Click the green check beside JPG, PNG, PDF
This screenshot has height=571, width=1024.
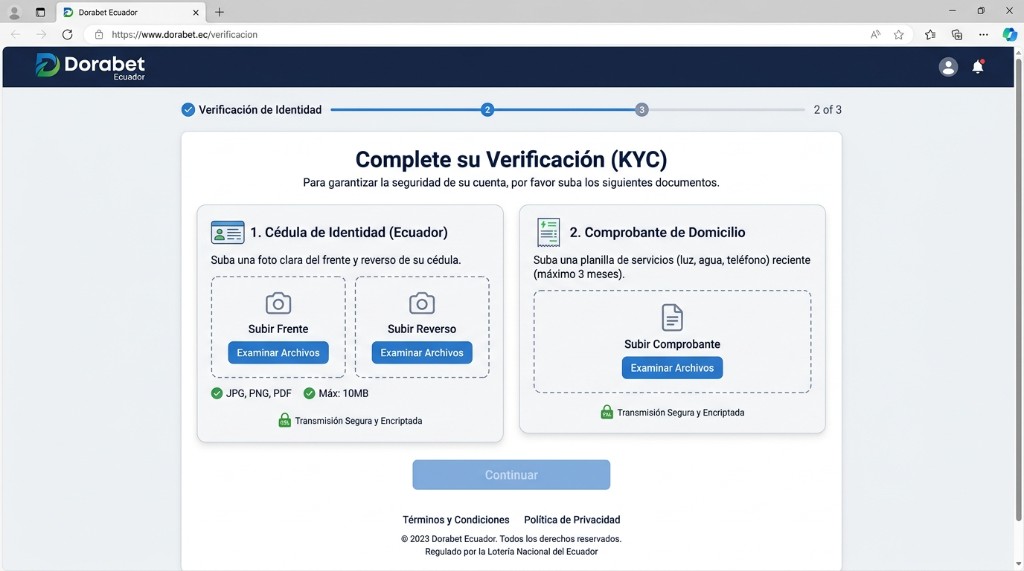tap(217, 393)
